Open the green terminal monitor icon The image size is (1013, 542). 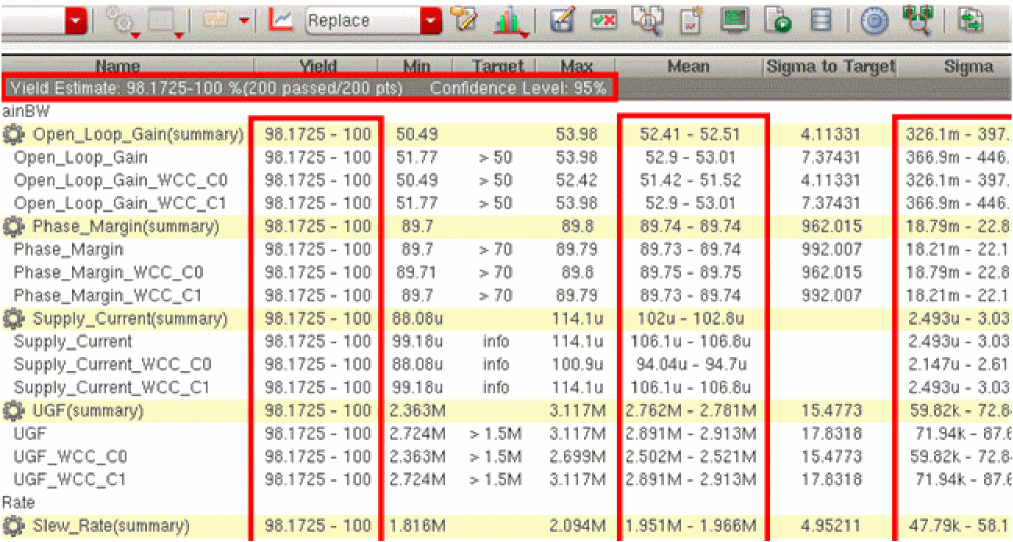[734, 19]
